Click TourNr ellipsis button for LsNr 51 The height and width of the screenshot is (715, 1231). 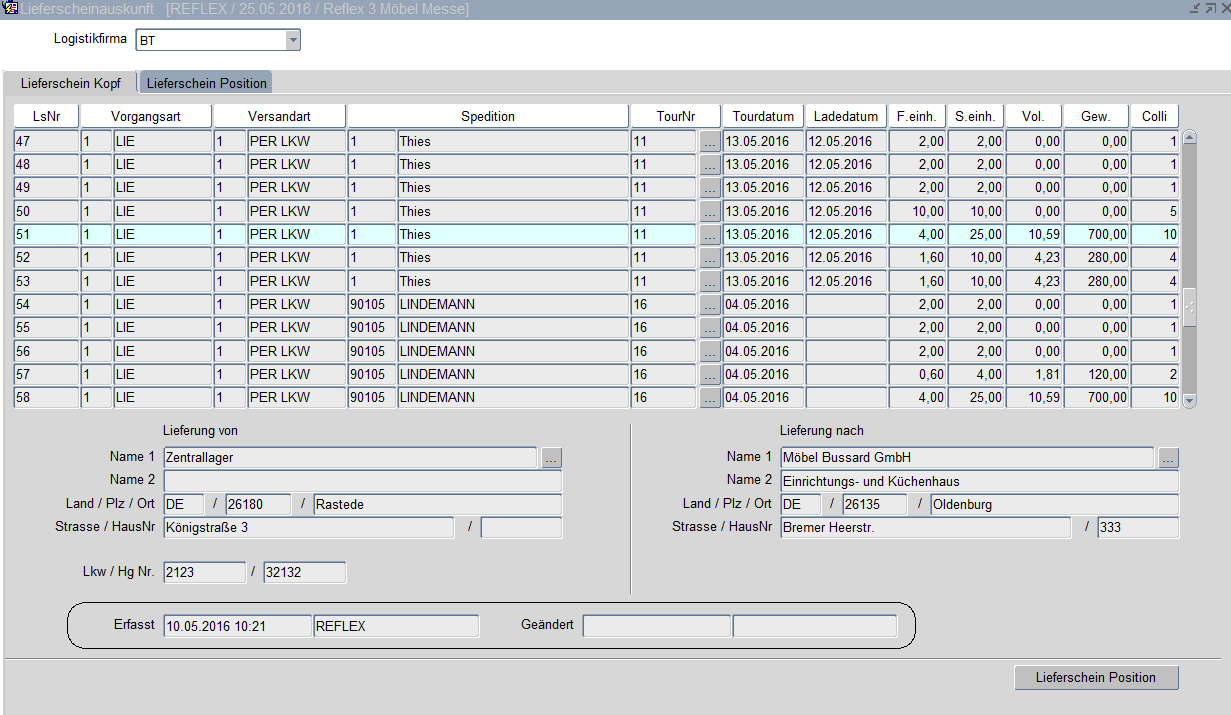pos(709,234)
